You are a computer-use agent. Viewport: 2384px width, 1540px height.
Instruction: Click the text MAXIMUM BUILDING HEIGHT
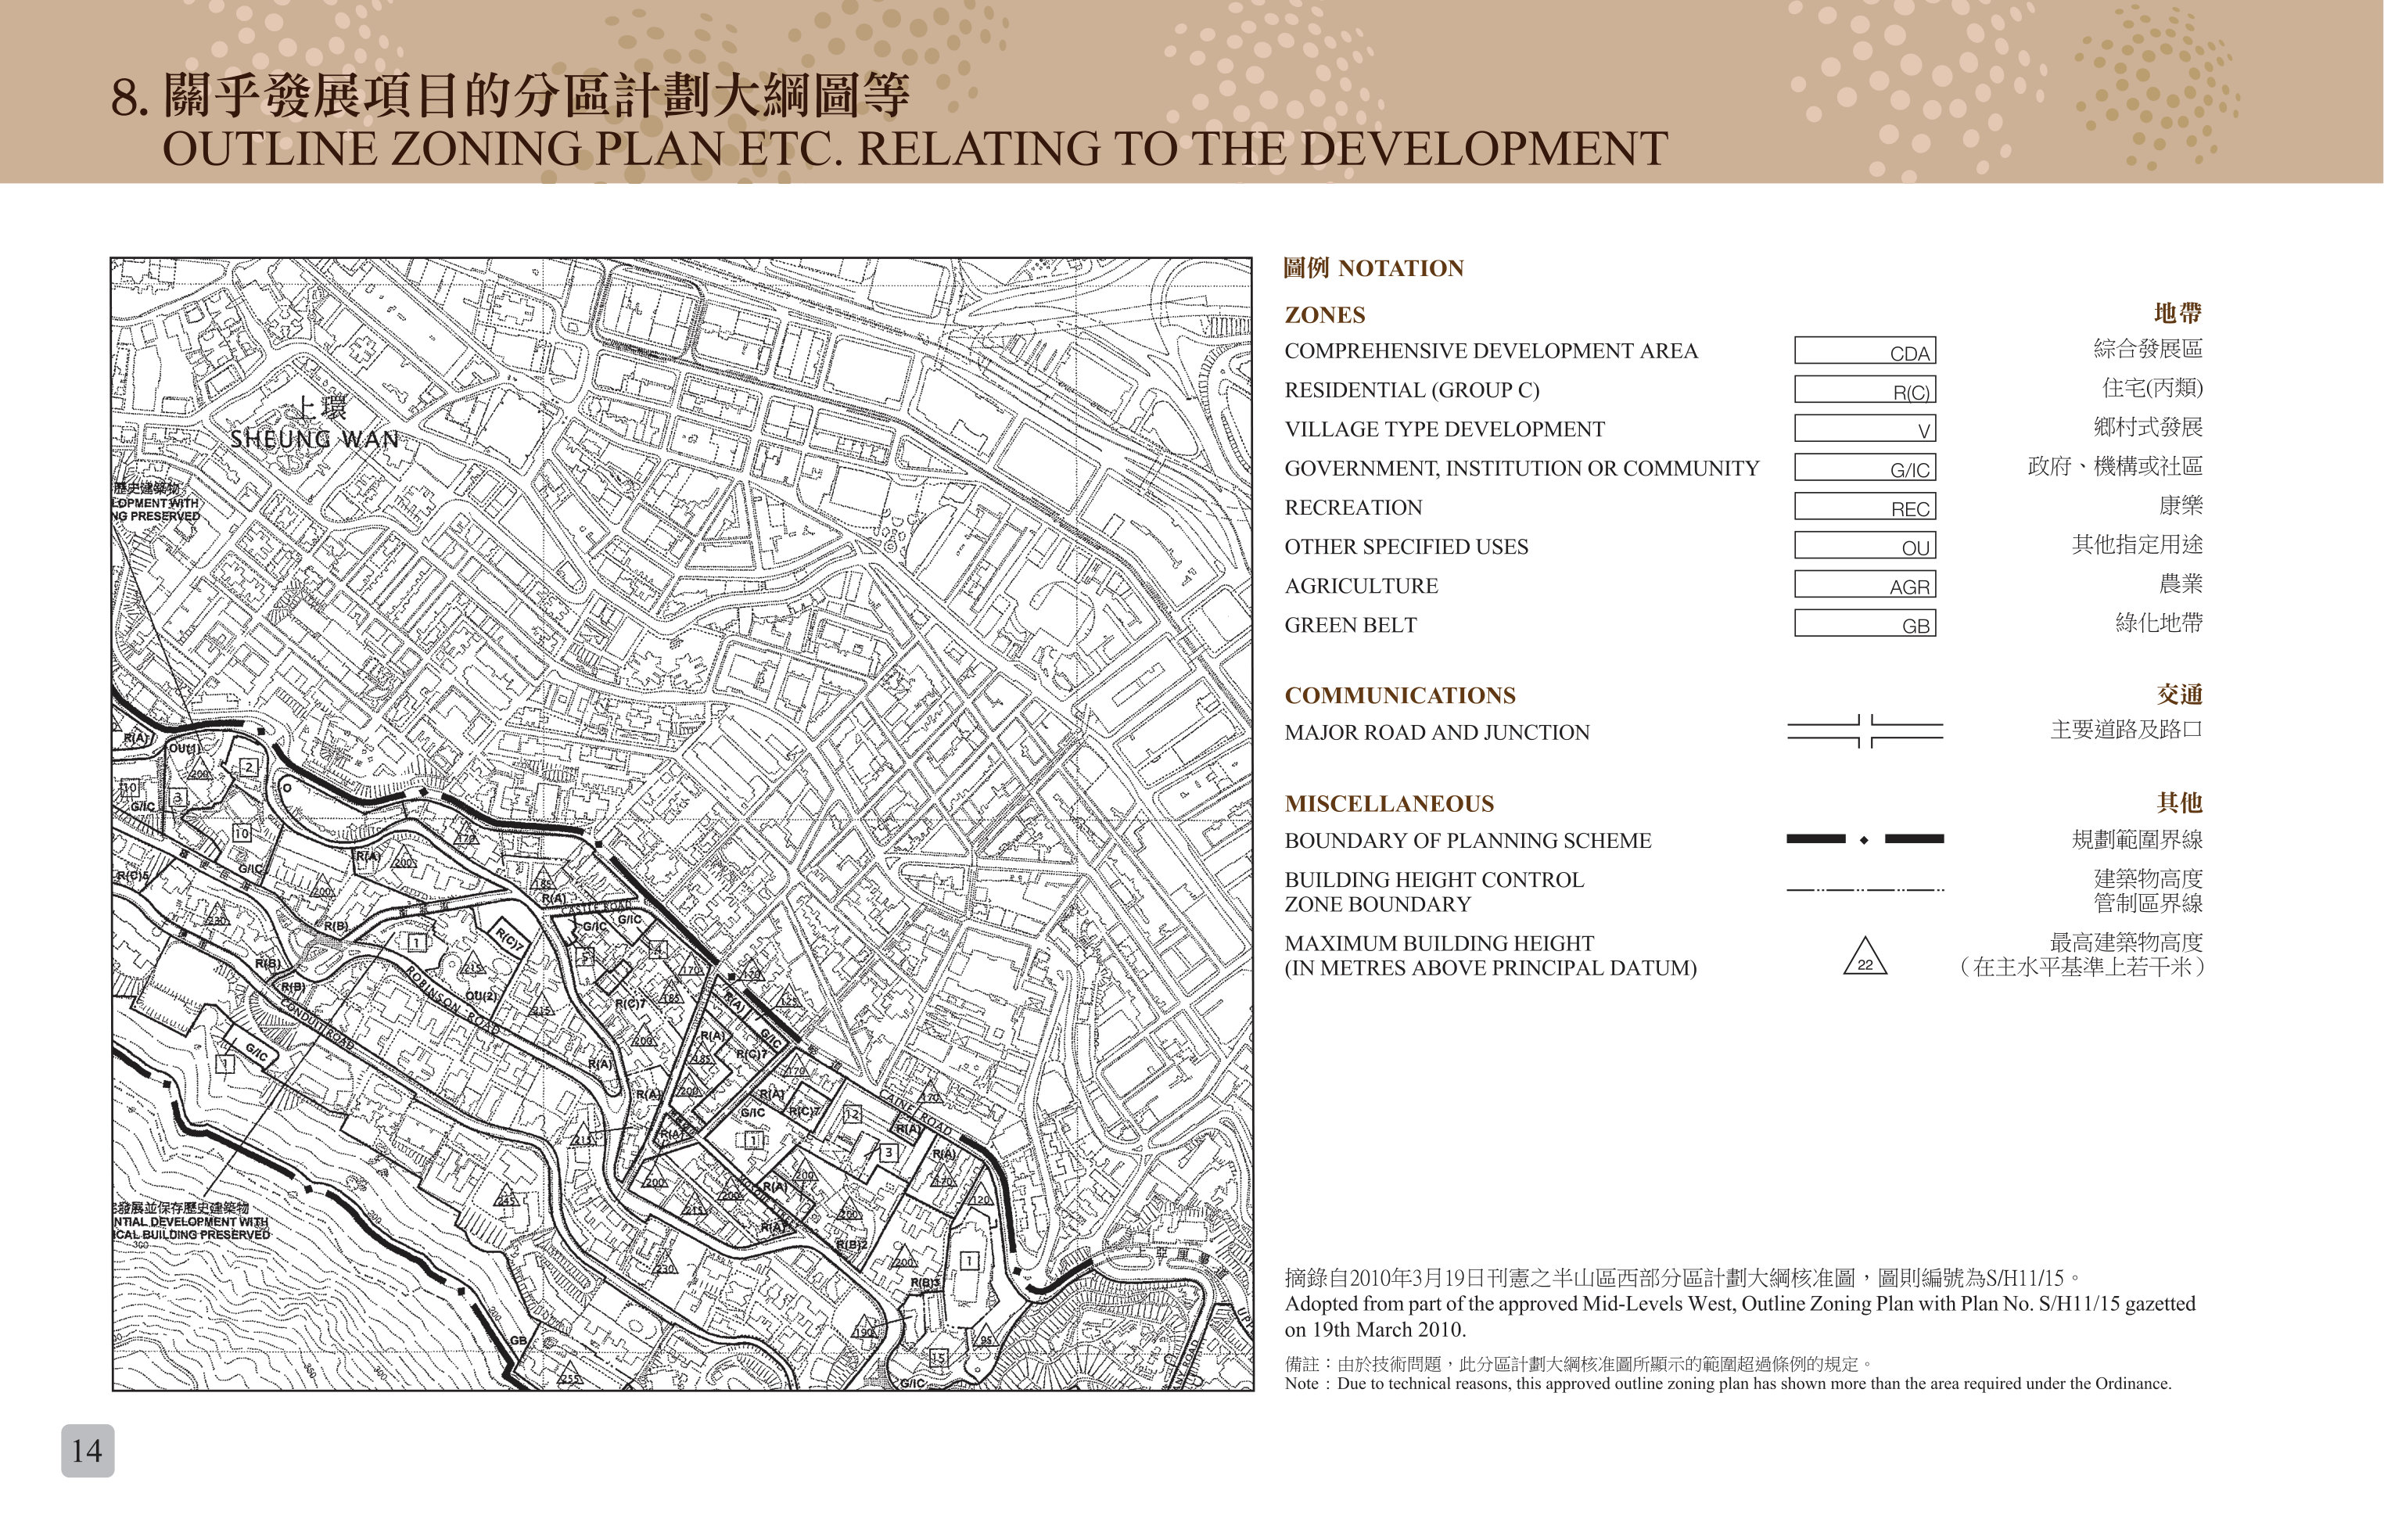[1439, 943]
